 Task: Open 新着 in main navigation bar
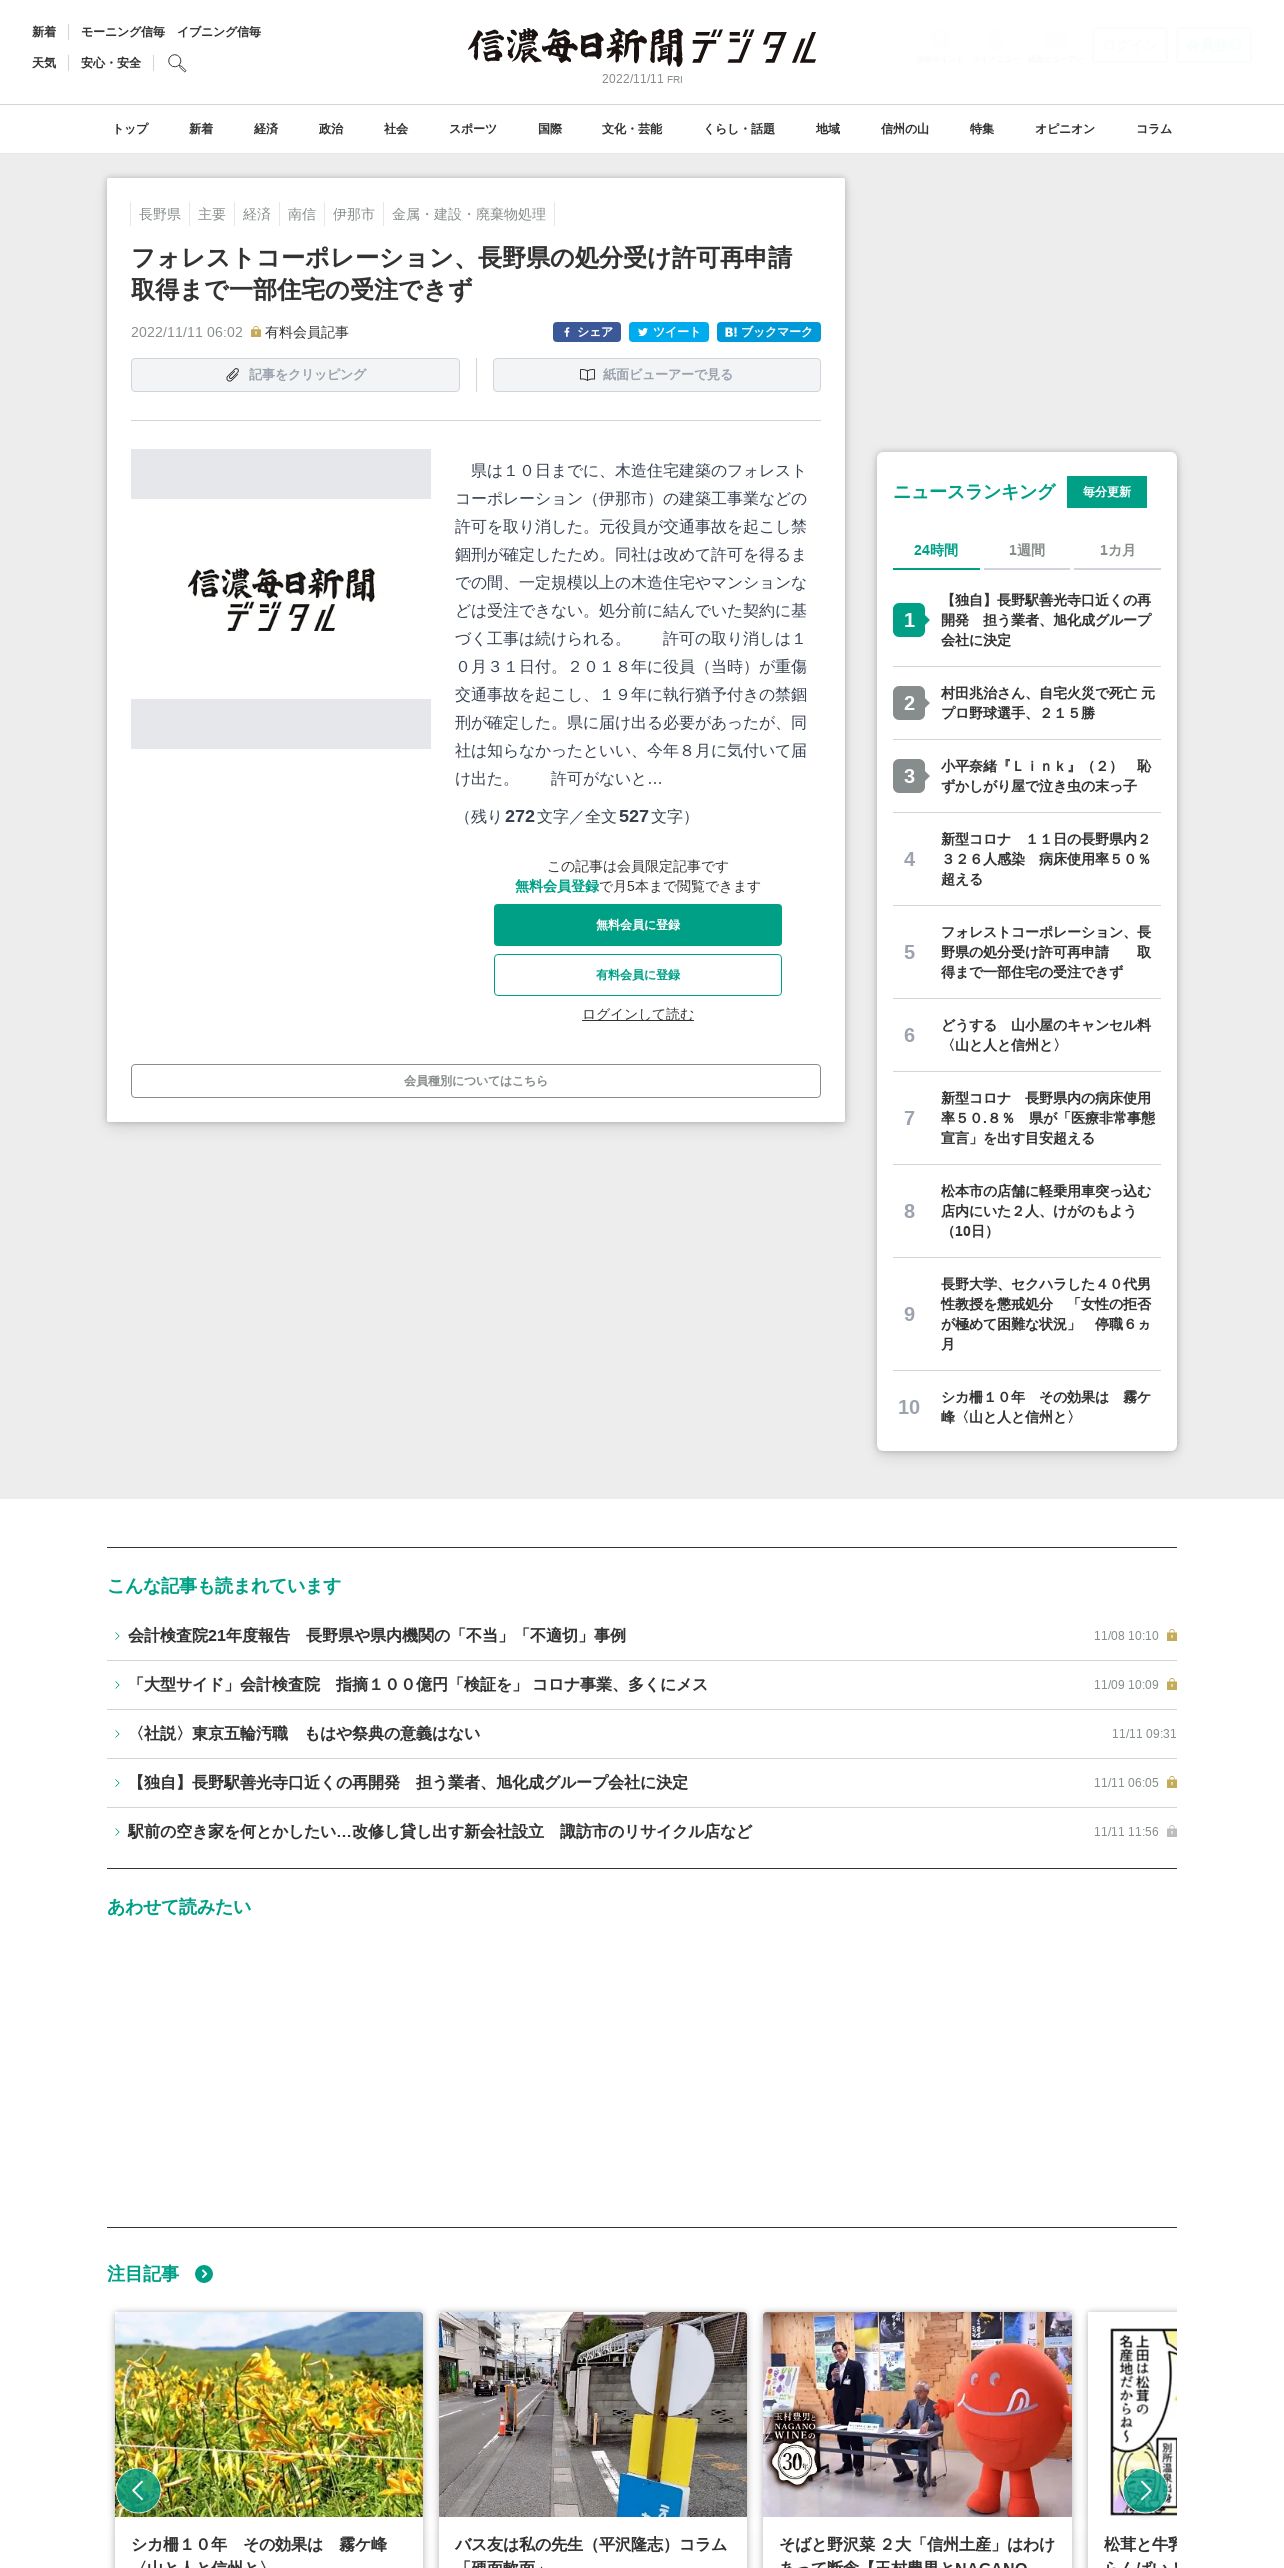coord(201,129)
